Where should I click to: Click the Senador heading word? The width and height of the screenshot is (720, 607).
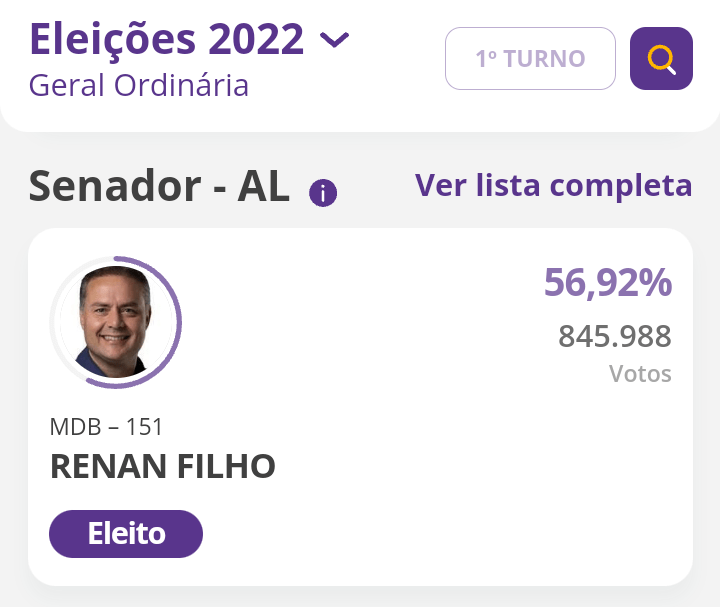112,186
